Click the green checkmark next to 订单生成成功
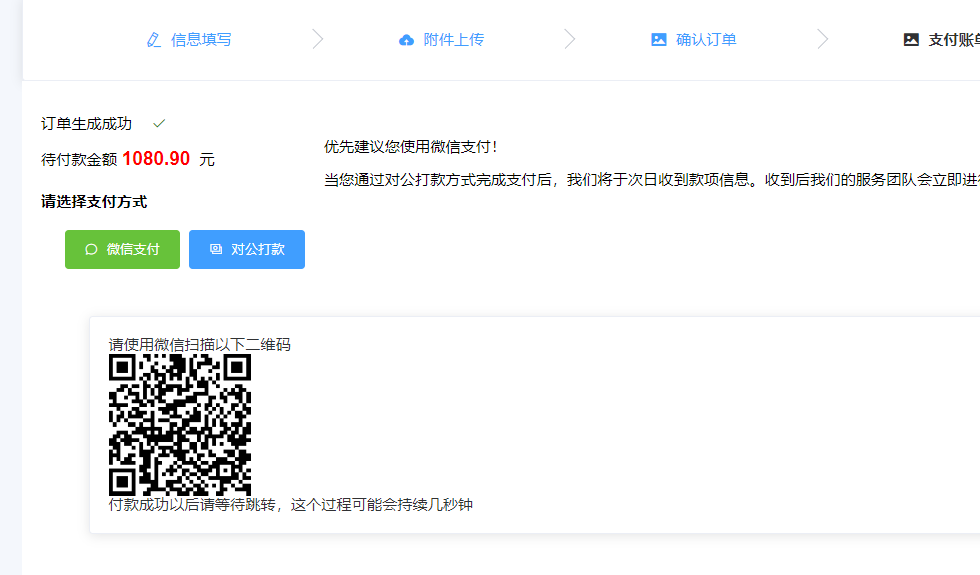 (159, 124)
